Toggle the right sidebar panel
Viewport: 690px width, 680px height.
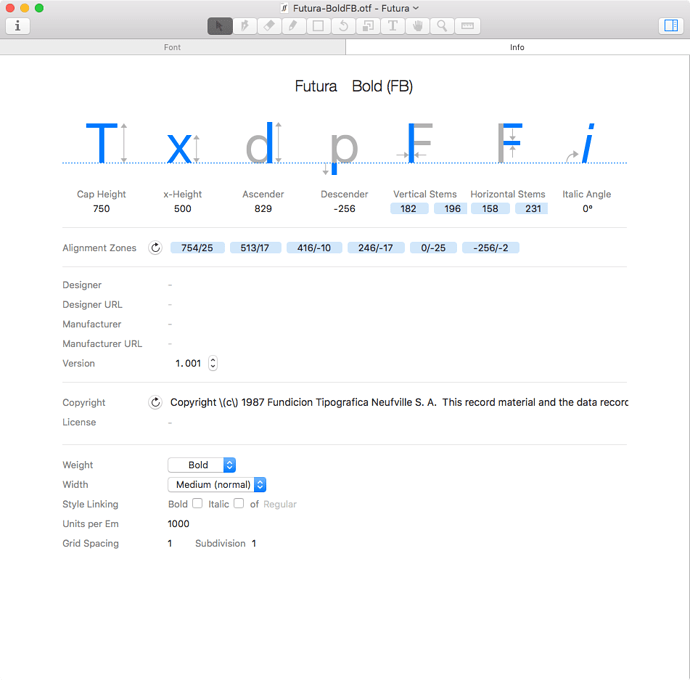point(671,26)
